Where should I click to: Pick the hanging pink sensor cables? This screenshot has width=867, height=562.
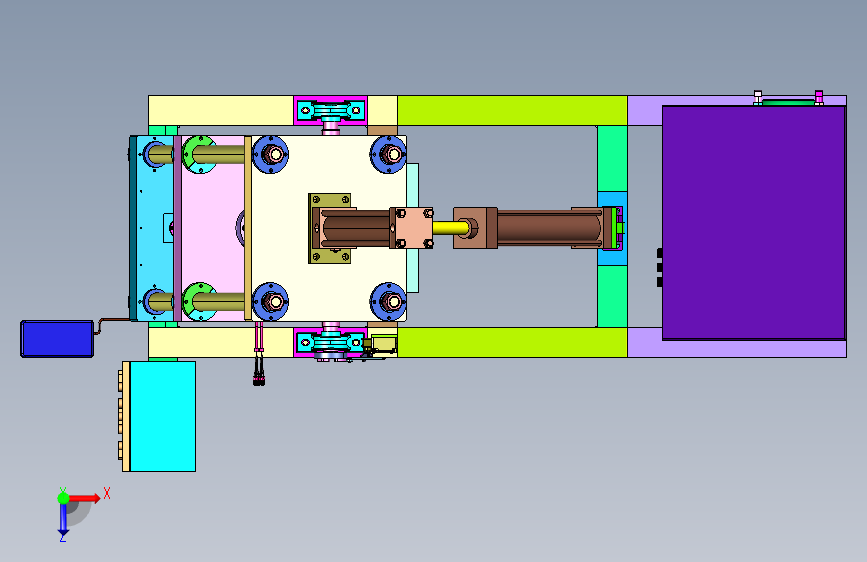pyautogui.click(x=258, y=354)
